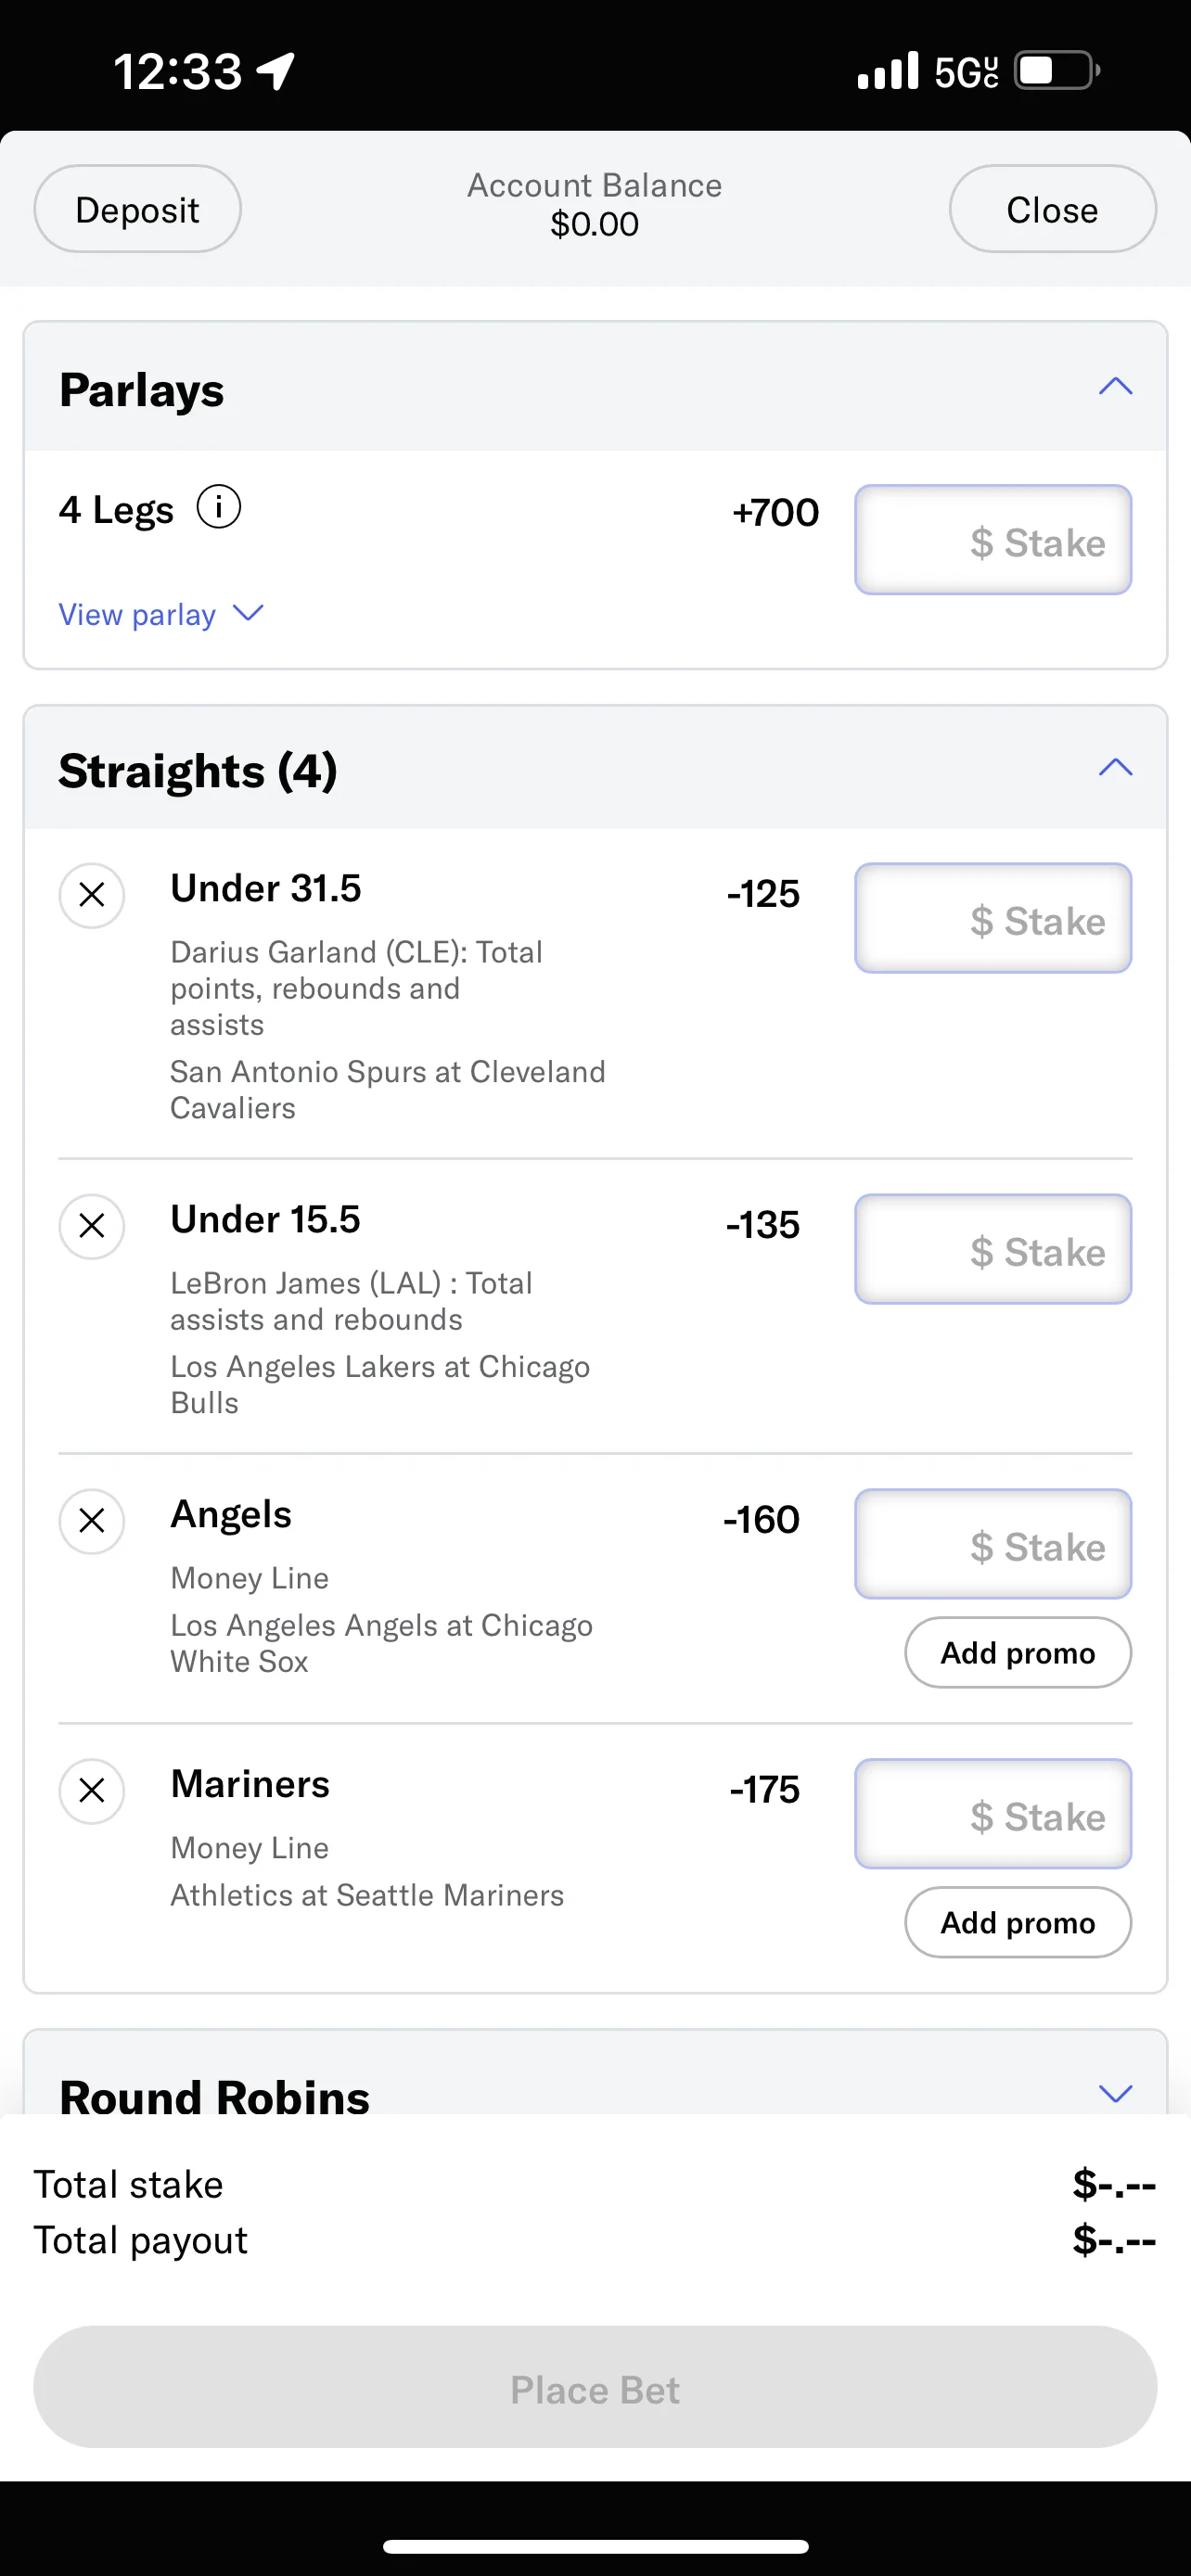Open the 4 Legs parlay info icon
The height and width of the screenshot is (2576, 1191).
(x=218, y=507)
